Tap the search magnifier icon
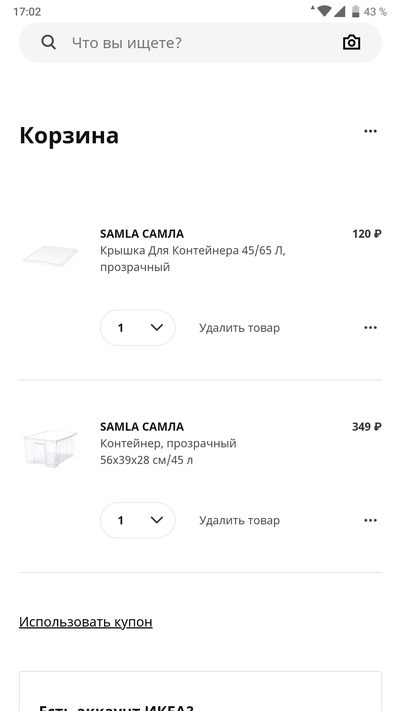Viewport: 400px width, 711px height. (x=49, y=43)
